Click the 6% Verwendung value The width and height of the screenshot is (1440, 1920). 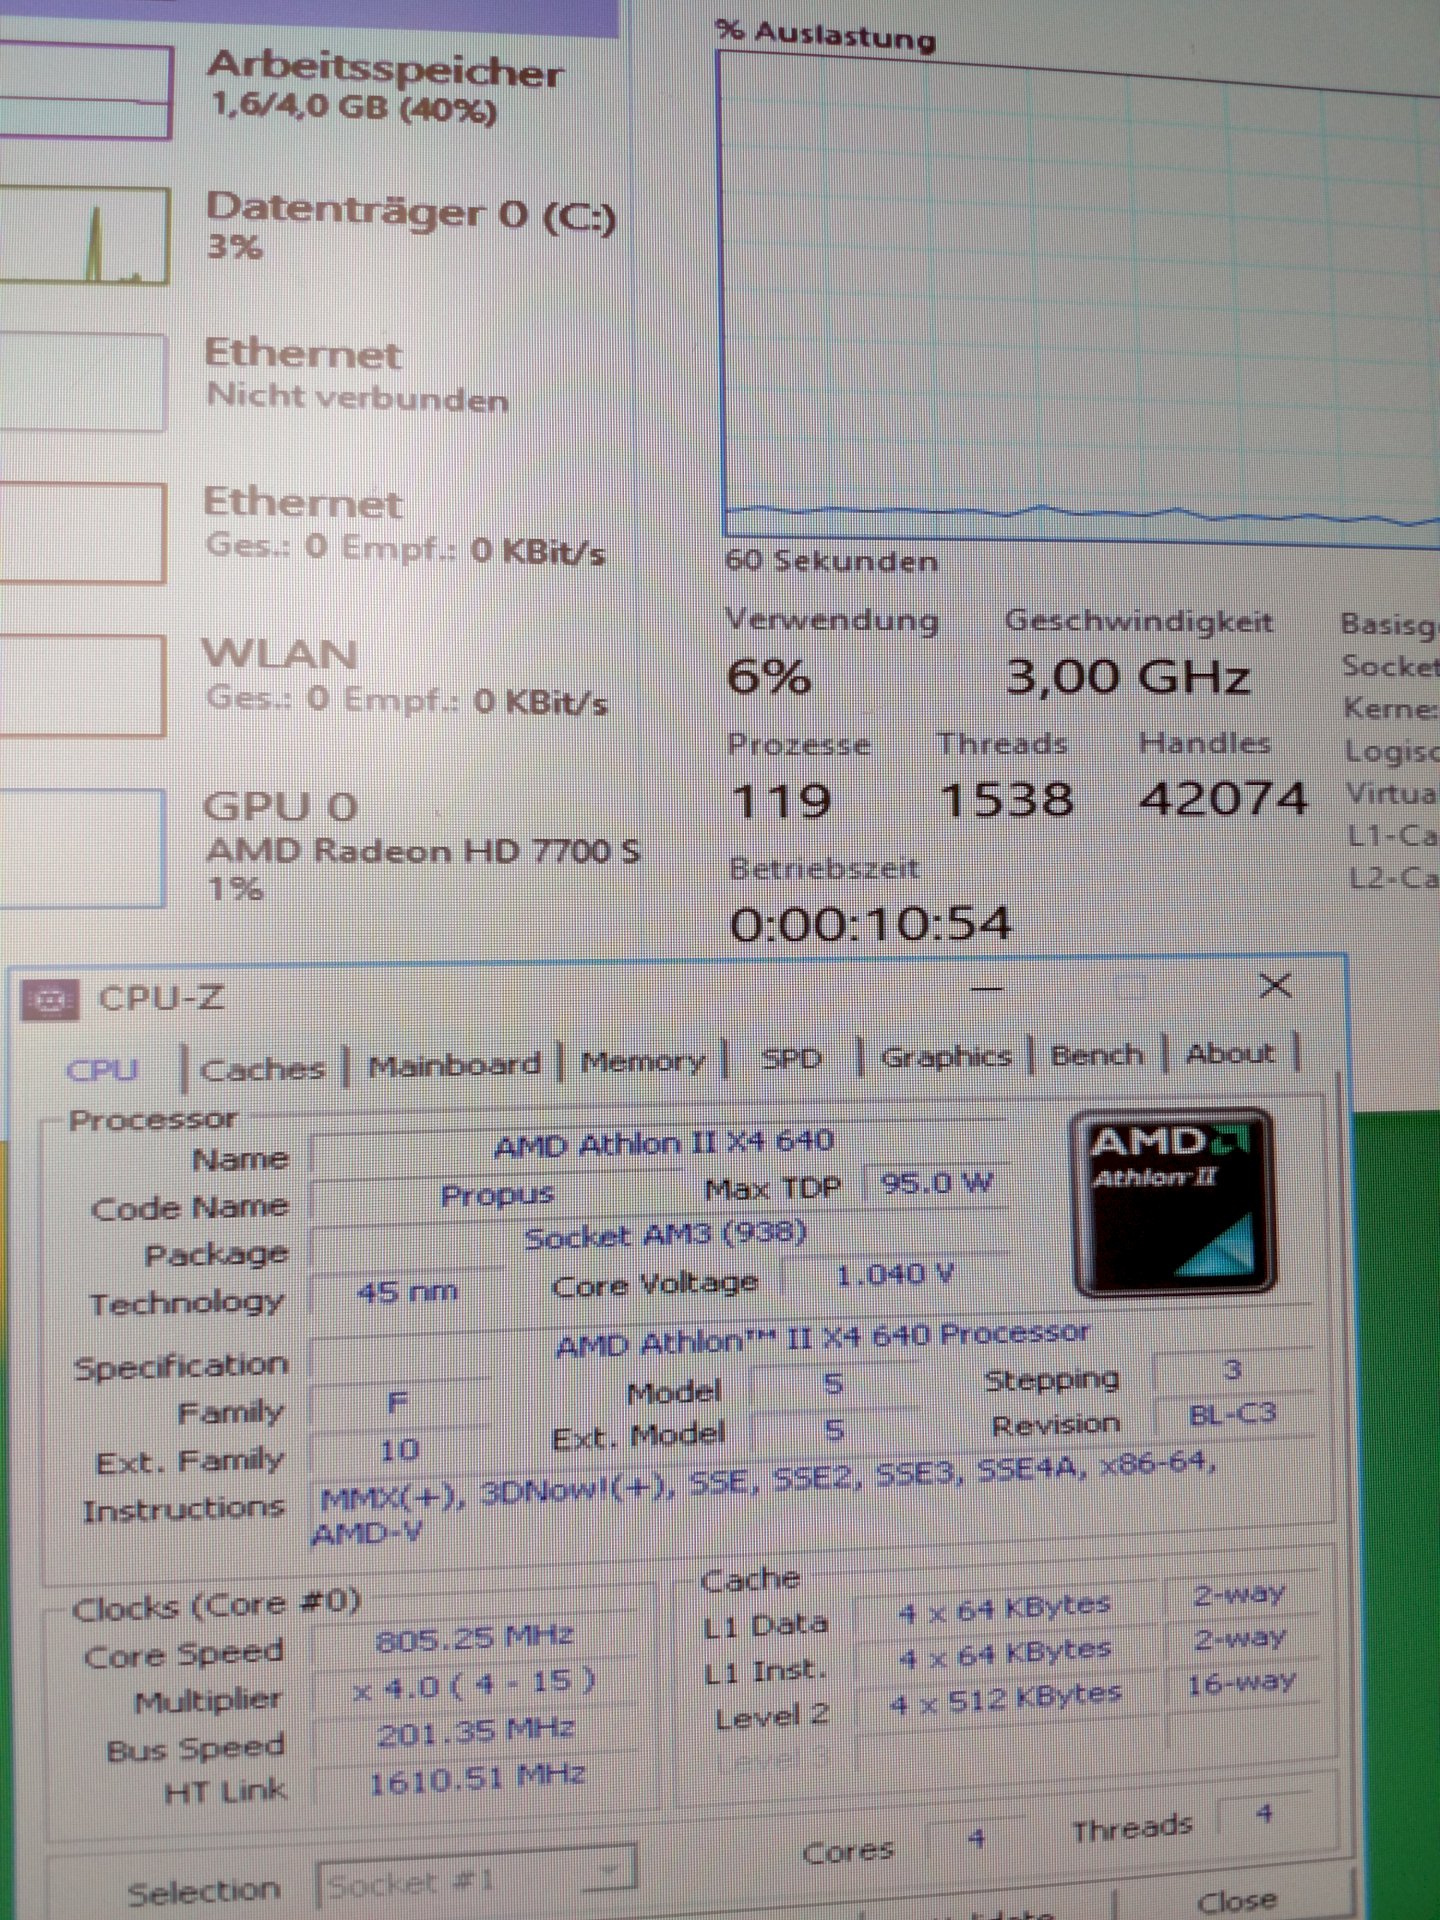tap(768, 677)
